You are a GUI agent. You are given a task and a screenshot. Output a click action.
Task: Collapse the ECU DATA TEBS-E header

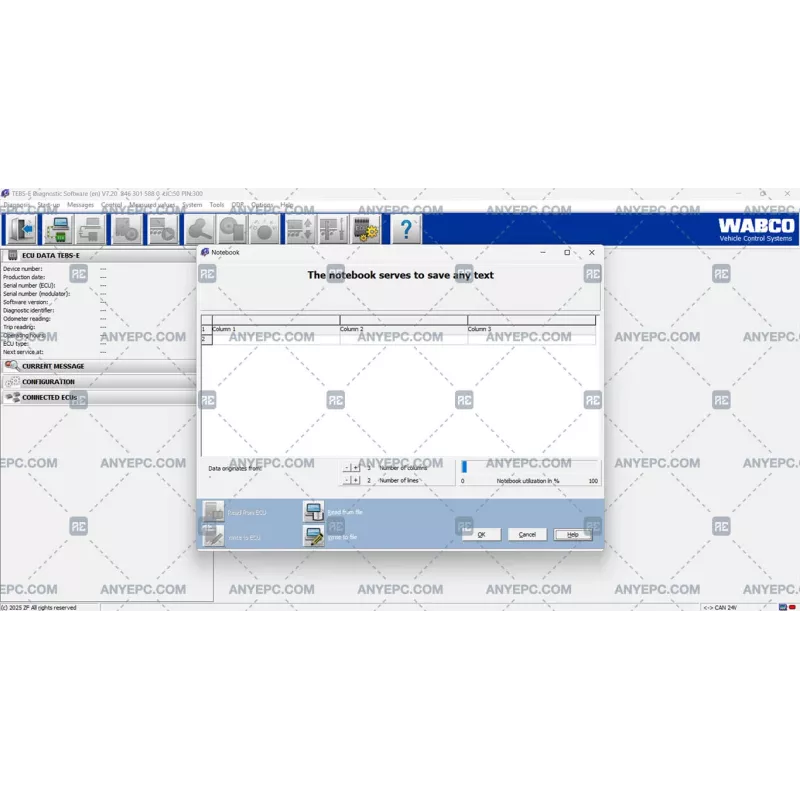click(50, 256)
